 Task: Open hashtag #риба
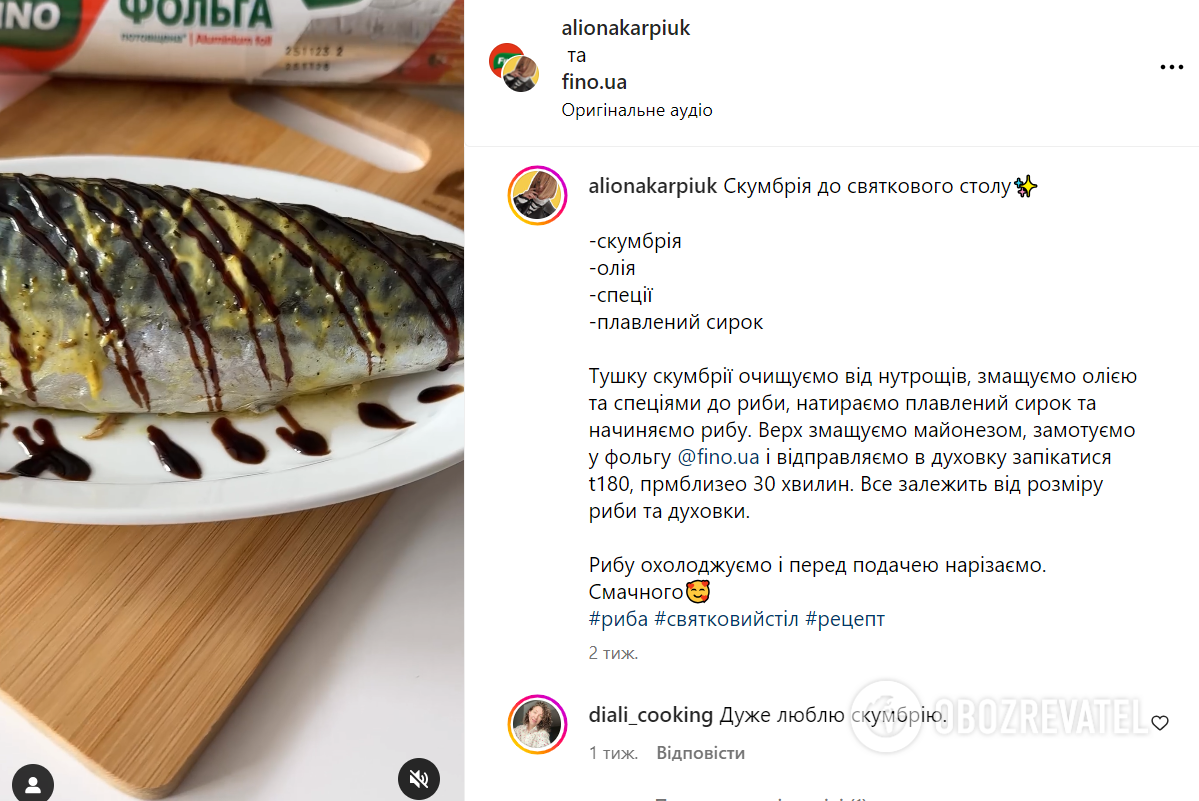tap(618, 618)
